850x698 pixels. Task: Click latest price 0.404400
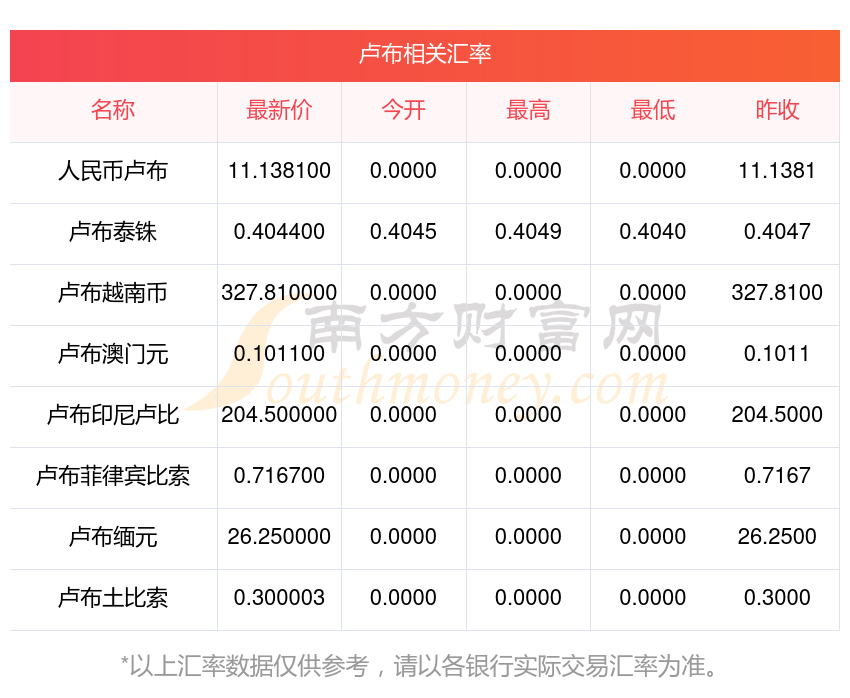[x=279, y=232]
